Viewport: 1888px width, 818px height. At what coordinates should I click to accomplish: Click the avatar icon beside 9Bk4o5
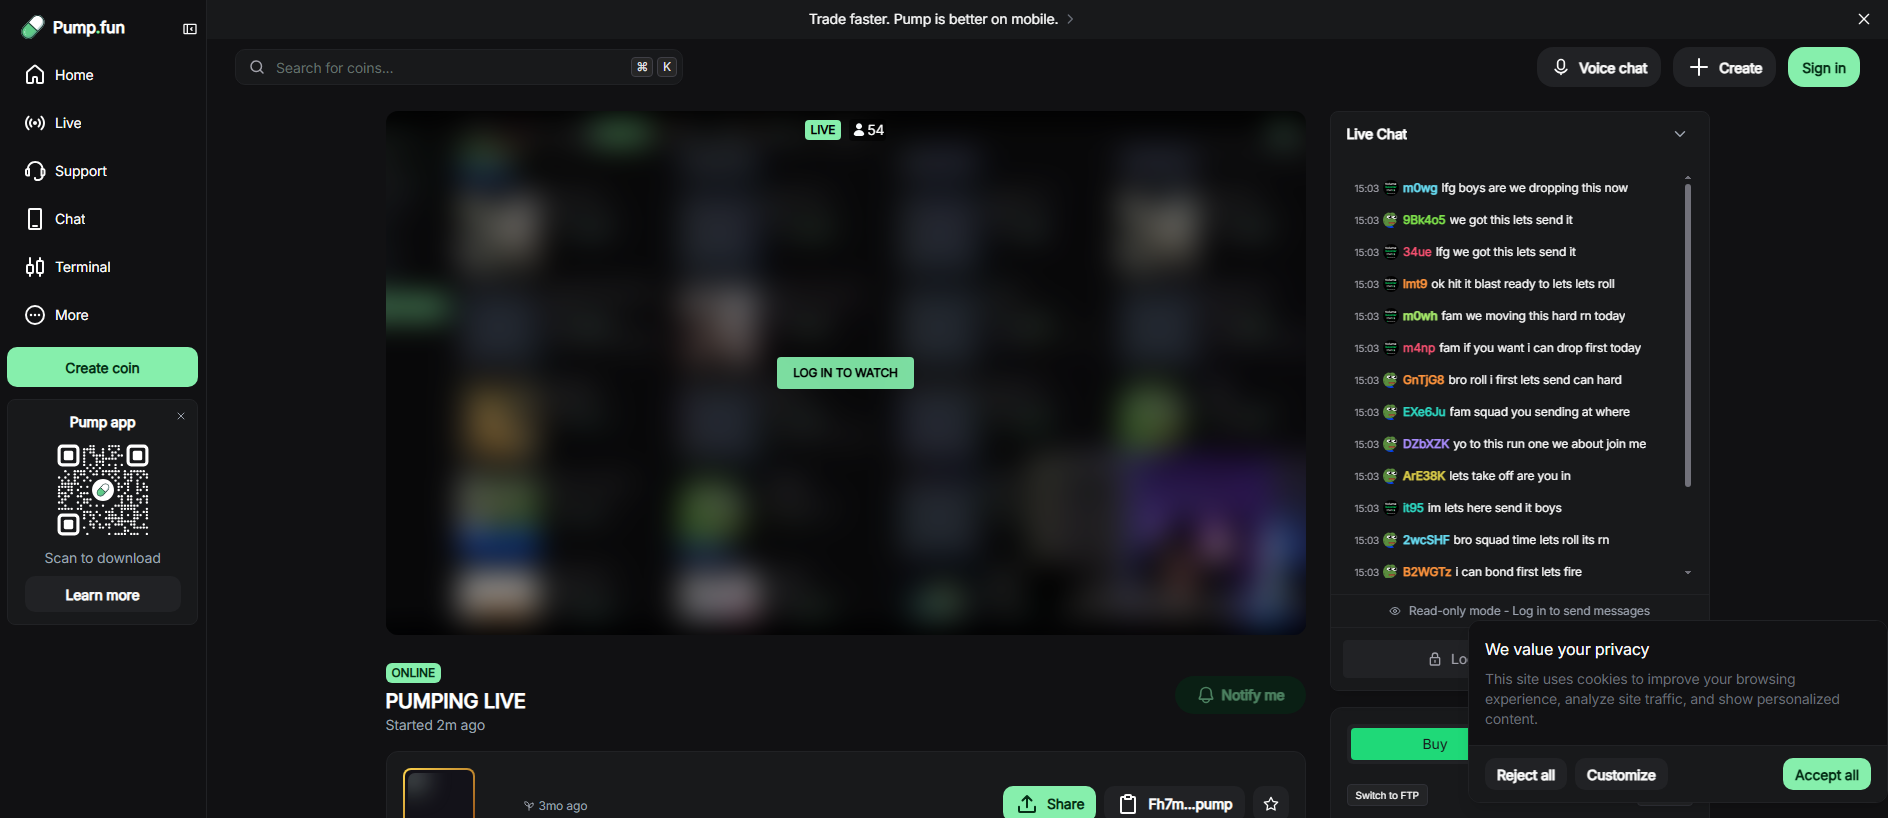click(1390, 220)
